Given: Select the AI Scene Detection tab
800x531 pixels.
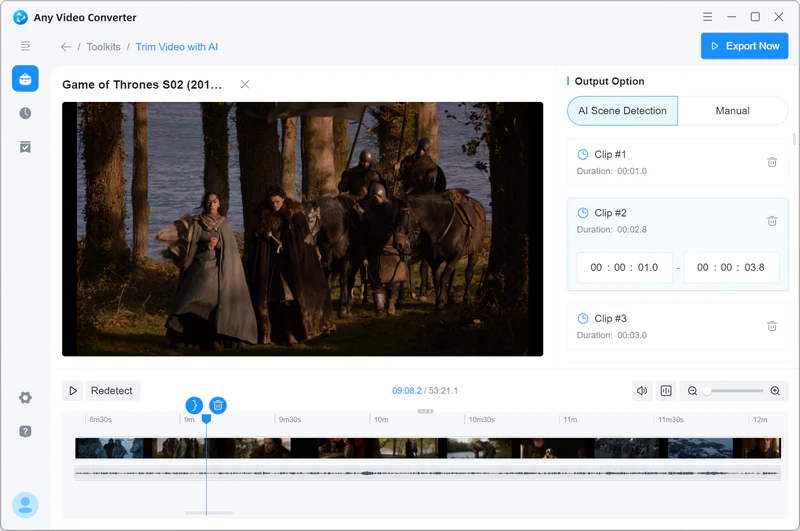Looking at the screenshot, I should (622, 111).
